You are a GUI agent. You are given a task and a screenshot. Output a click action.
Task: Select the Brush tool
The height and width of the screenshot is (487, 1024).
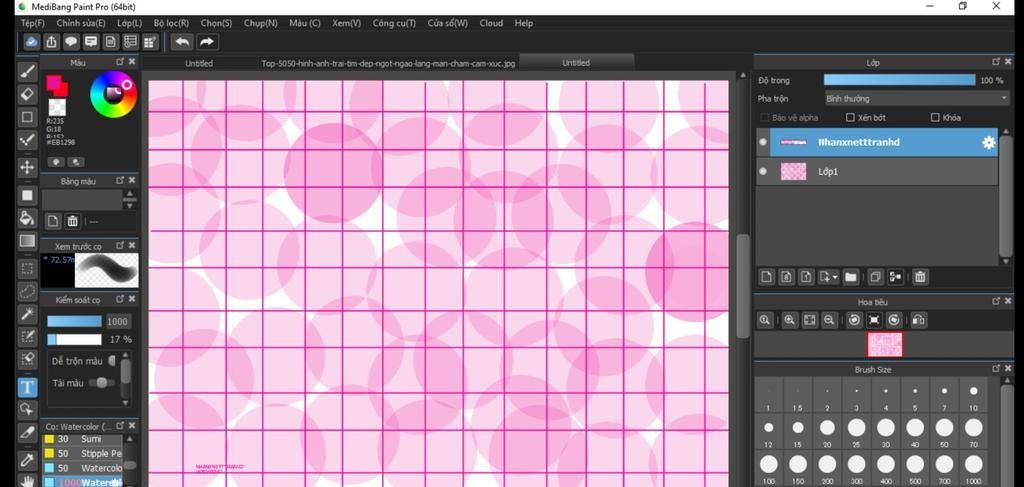coord(27,71)
